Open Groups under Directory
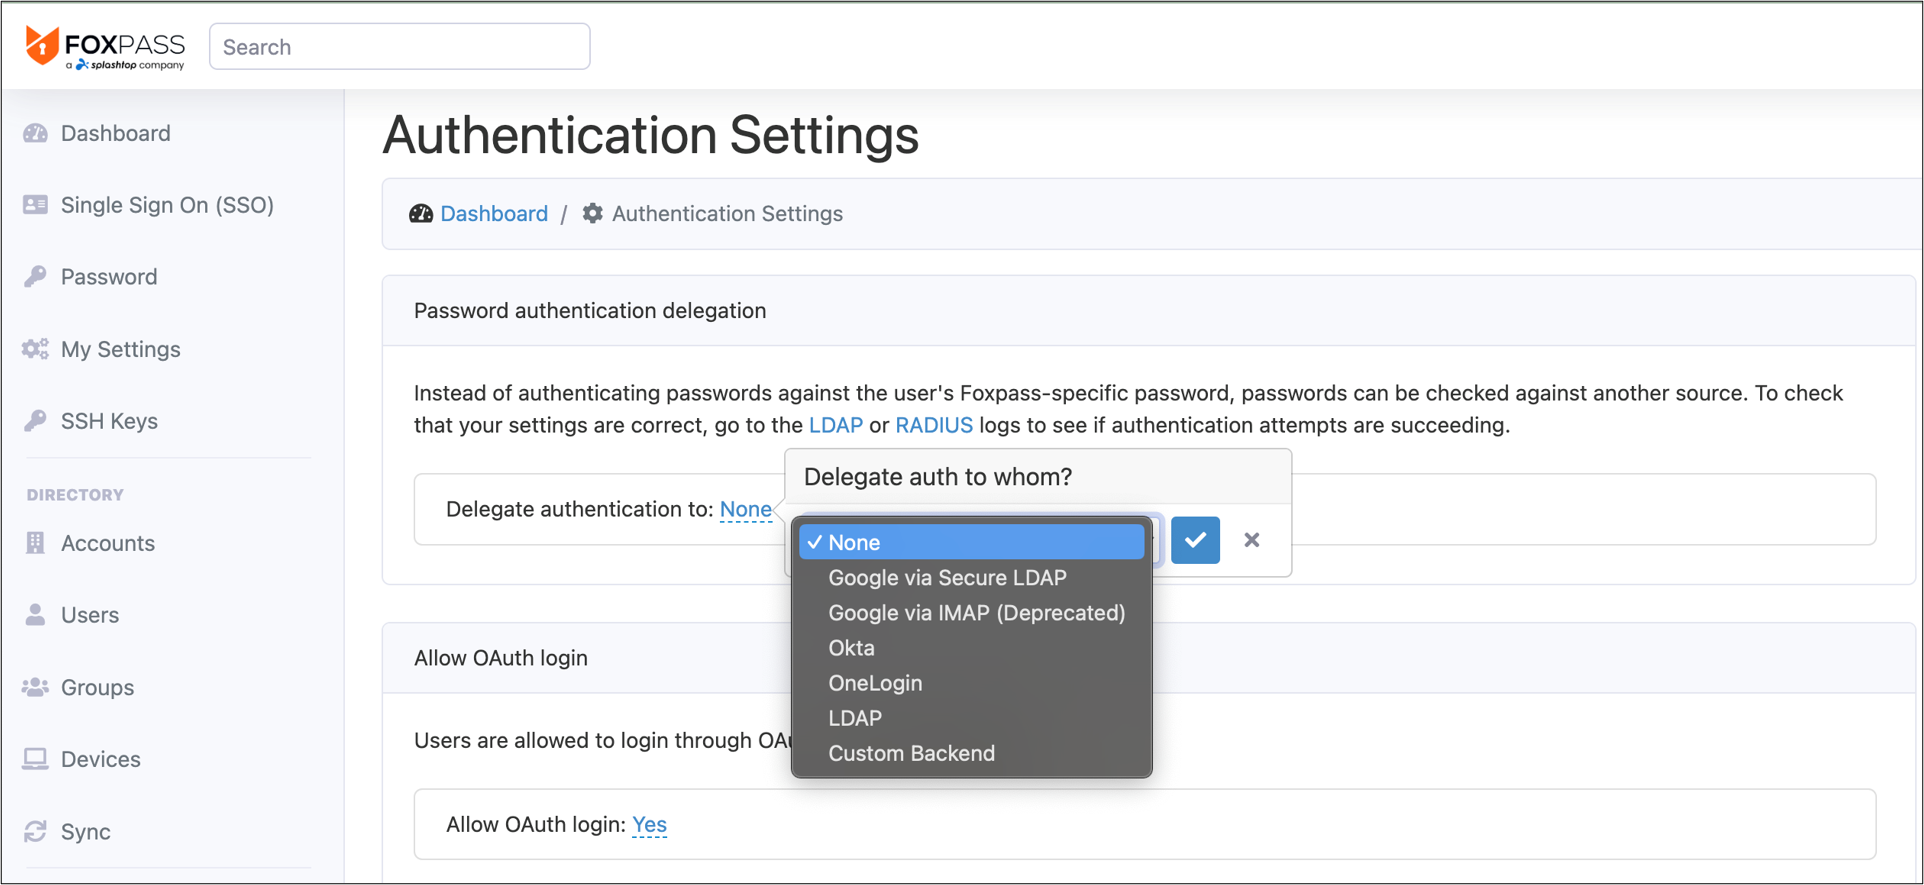This screenshot has height=885, width=1924. (97, 687)
